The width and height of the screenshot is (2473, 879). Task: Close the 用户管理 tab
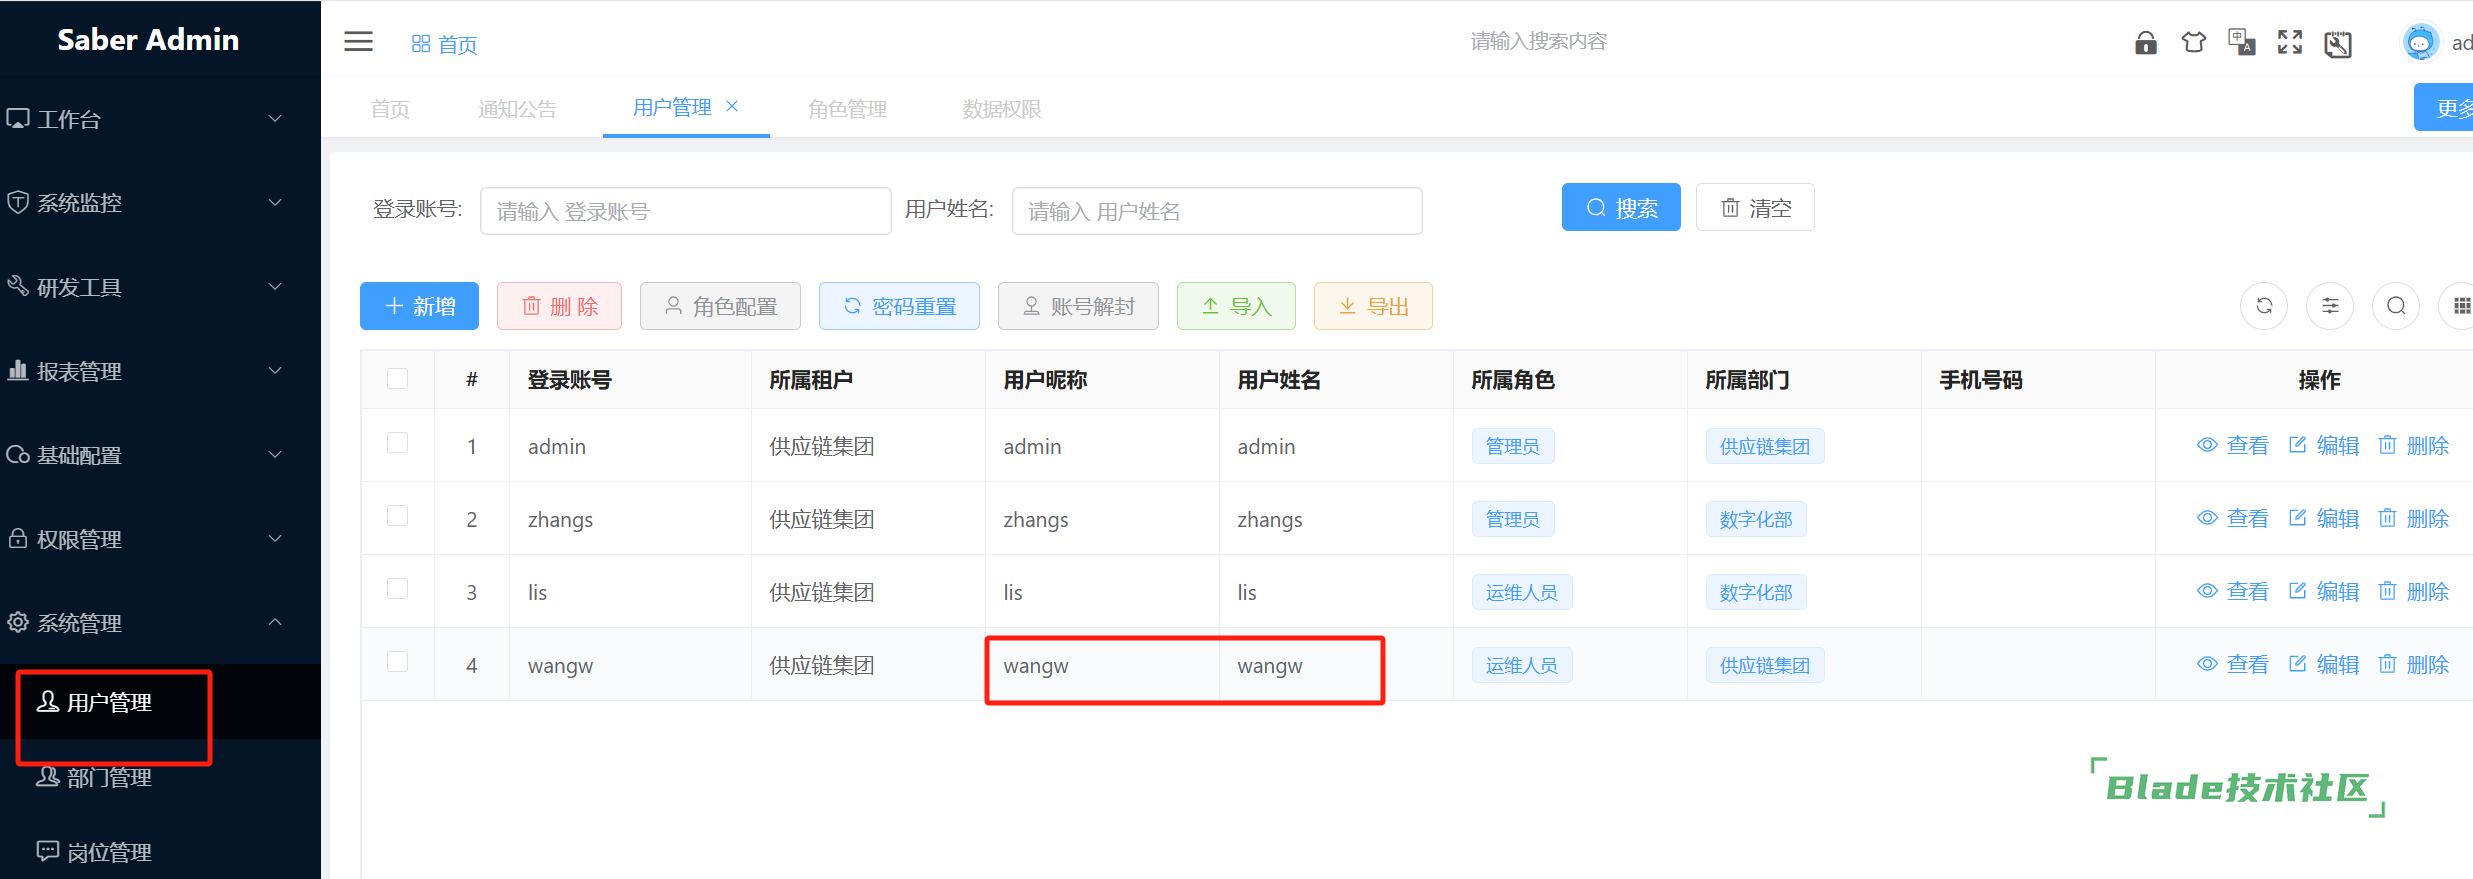click(x=732, y=106)
